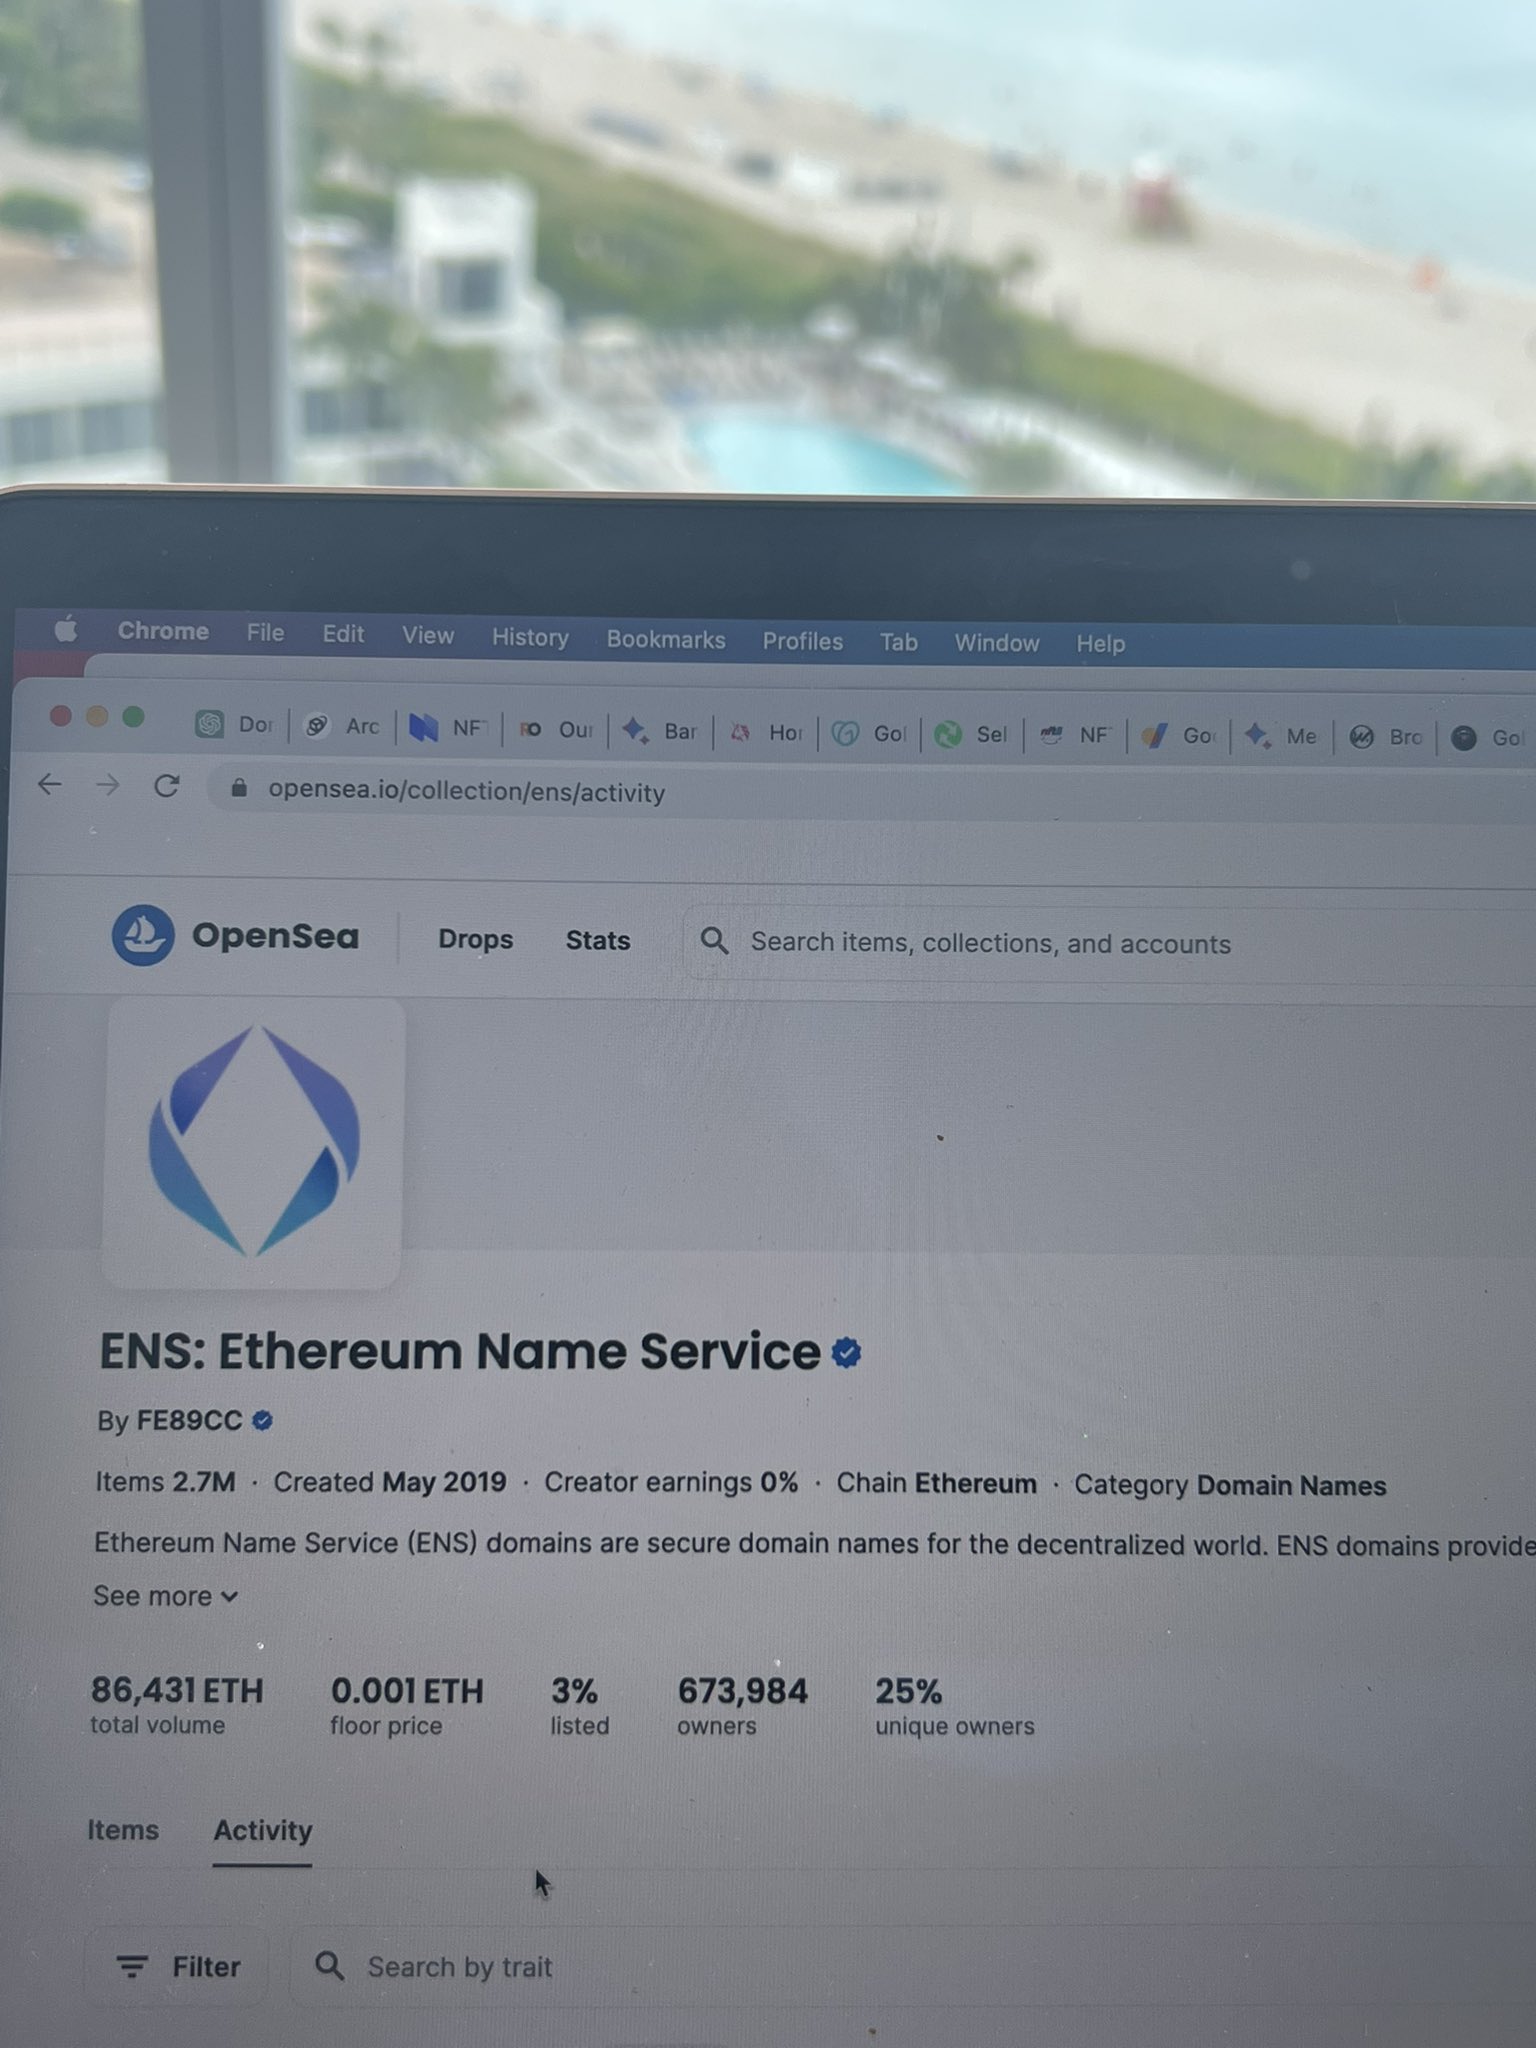Click the verified badge beside collection title
The height and width of the screenshot is (2048, 1536).
pyautogui.click(x=846, y=1353)
